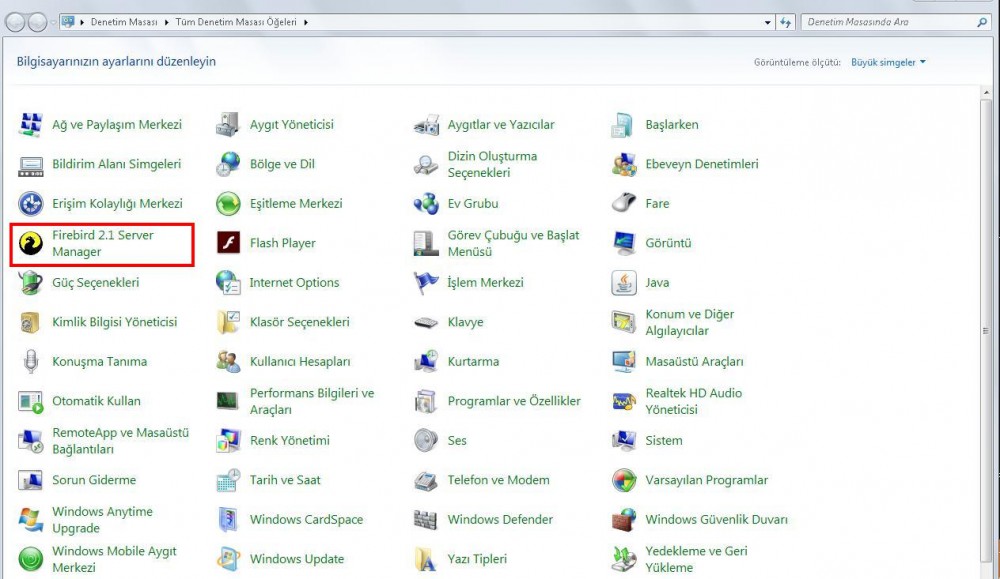The image size is (1000, 579).
Task: Expand the arrow after Denetim Masası breadcrumb
Action: [166, 22]
